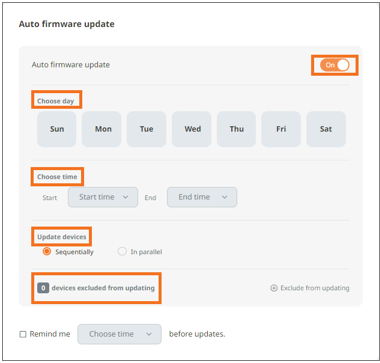
Task: Choose Fri as update day
Action: click(x=281, y=129)
